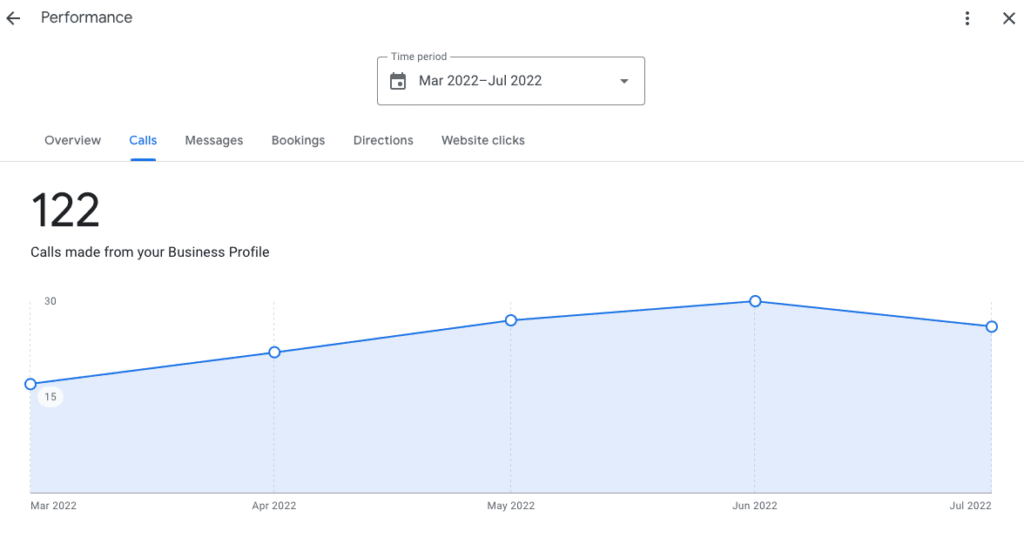Go back using the left arrow icon
Viewport: 1024px width, 544px height.
[13, 18]
